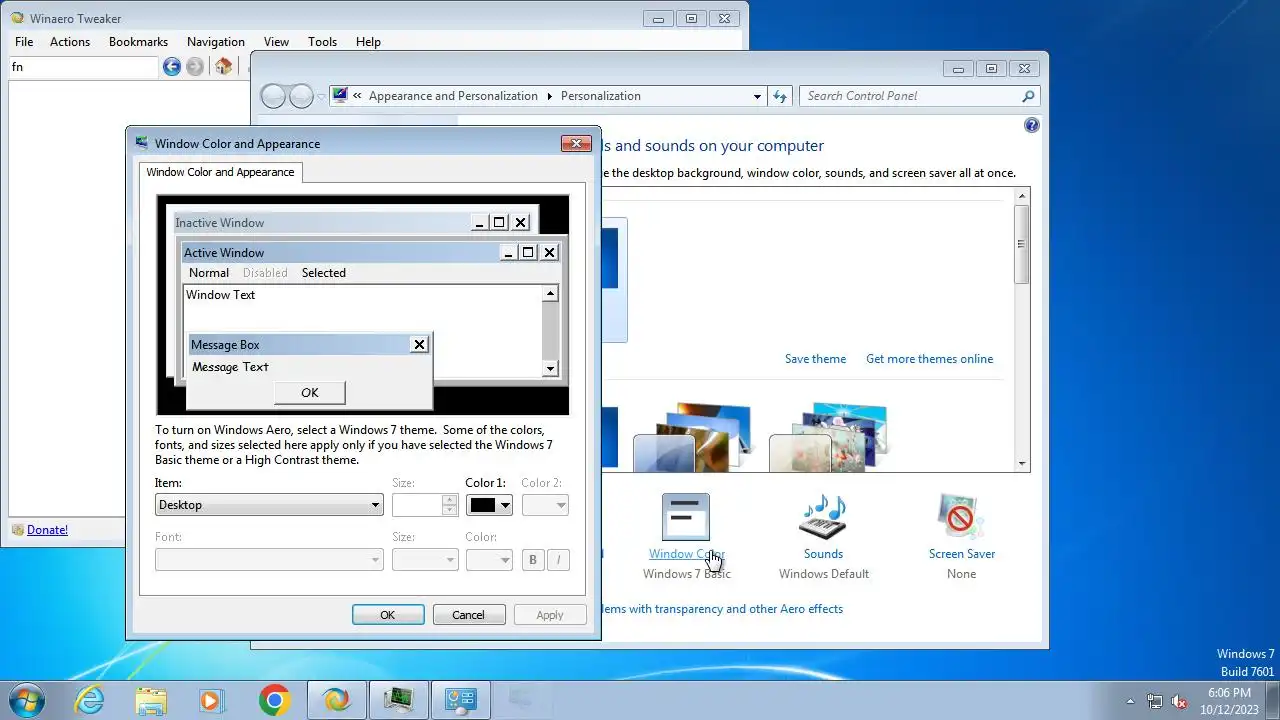Viewport: 1280px width, 720px height.
Task: Toggle the Bold font button
Action: pyautogui.click(x=533, y=560)
